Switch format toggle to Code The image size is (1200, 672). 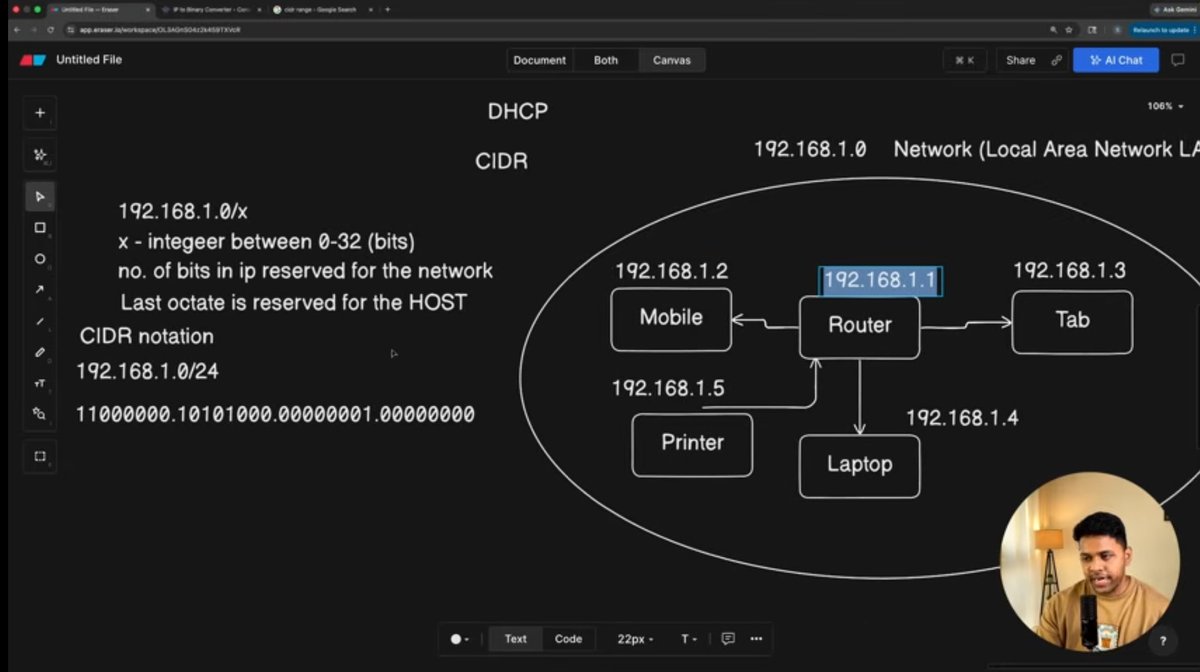[568, 639]
